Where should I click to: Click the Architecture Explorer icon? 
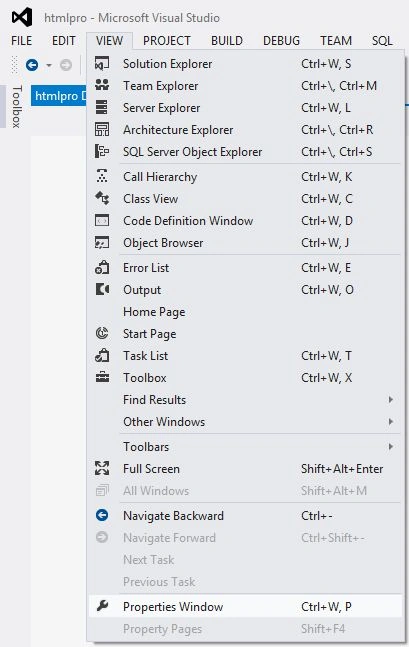coord(102,130)
